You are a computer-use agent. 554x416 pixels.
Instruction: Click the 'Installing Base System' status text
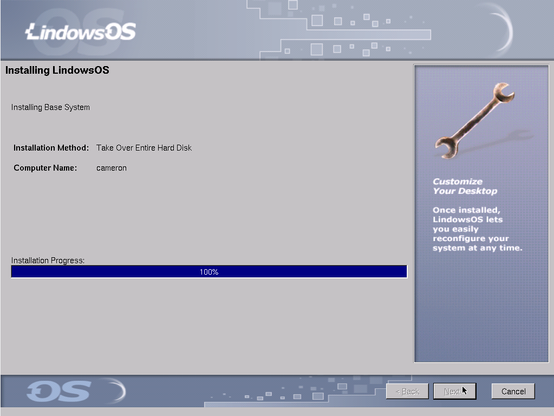[51, 107]
